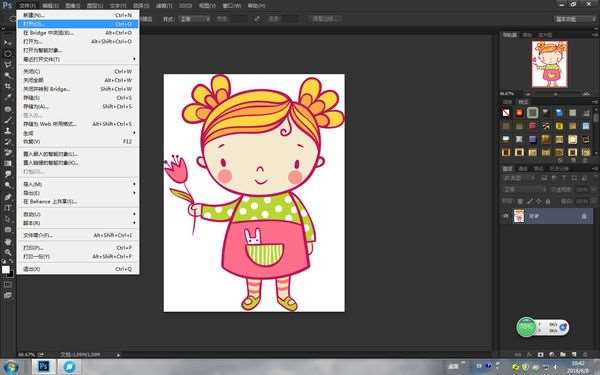Hide the background layer with eye icon
The width and height of the screenshot is (600, 375).
pyautogui.click(x=506, y=216)
